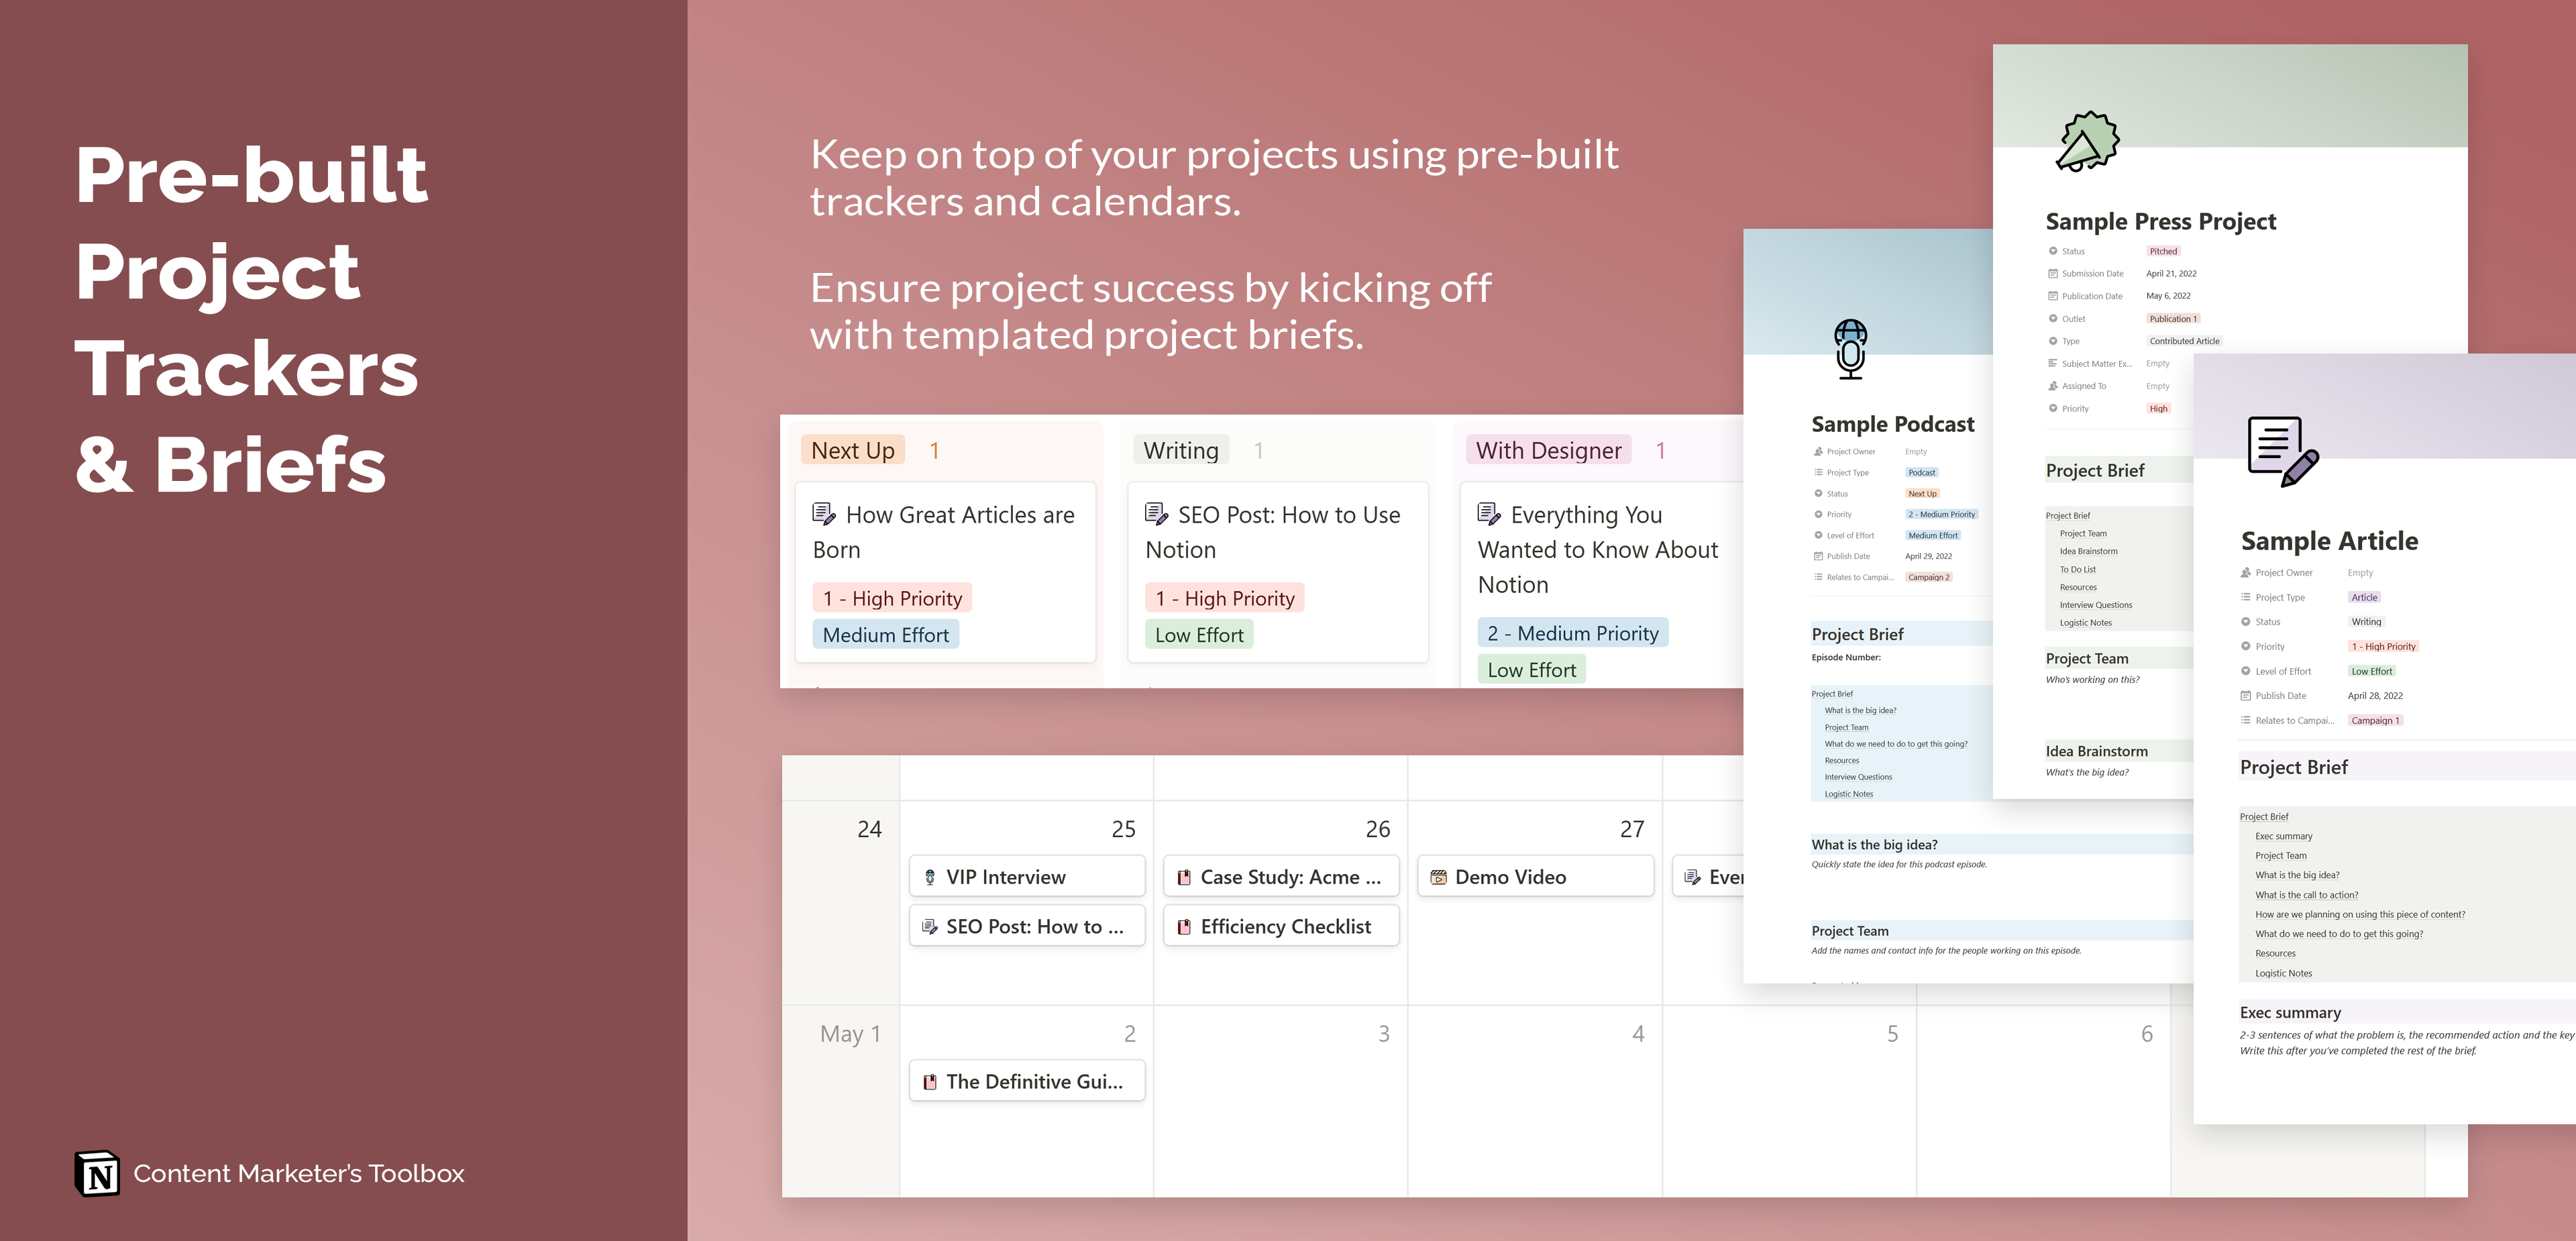Click the list icon beside Project Type
The height and width of the screenshot is (1241, 2576).
tap(1817, 472)
